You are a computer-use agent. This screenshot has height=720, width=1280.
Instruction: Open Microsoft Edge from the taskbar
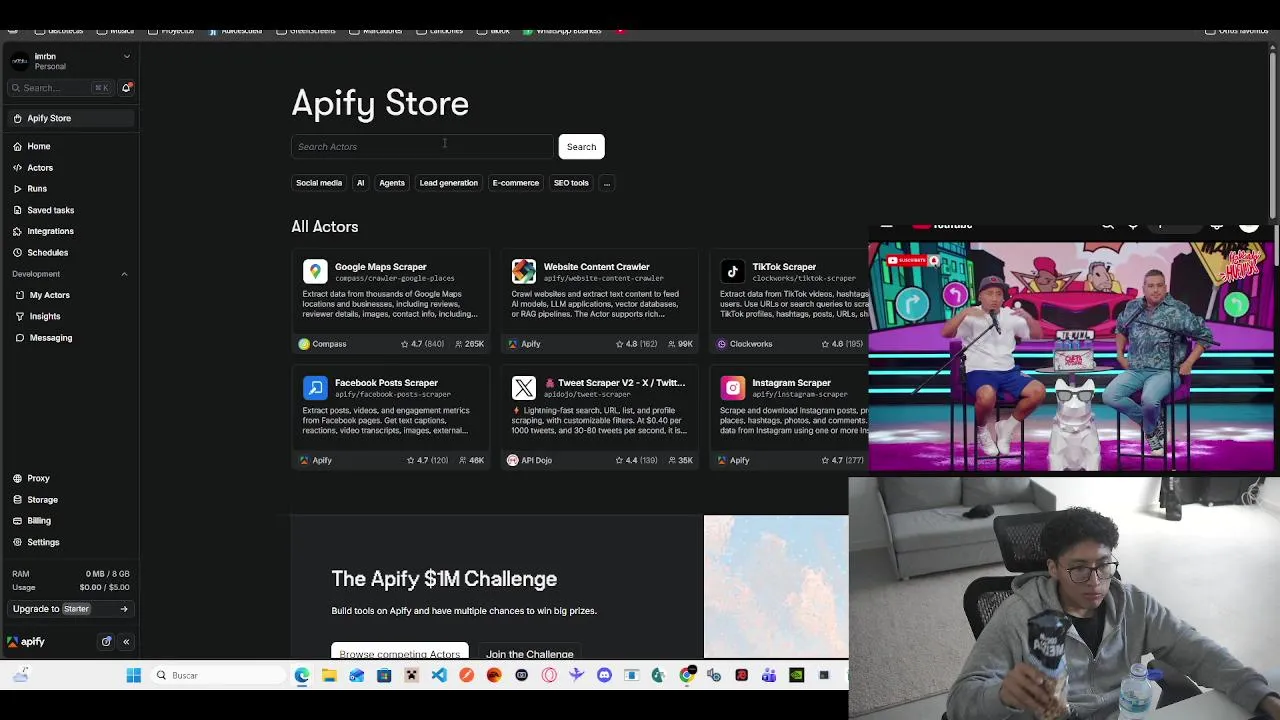click(302, 676)
